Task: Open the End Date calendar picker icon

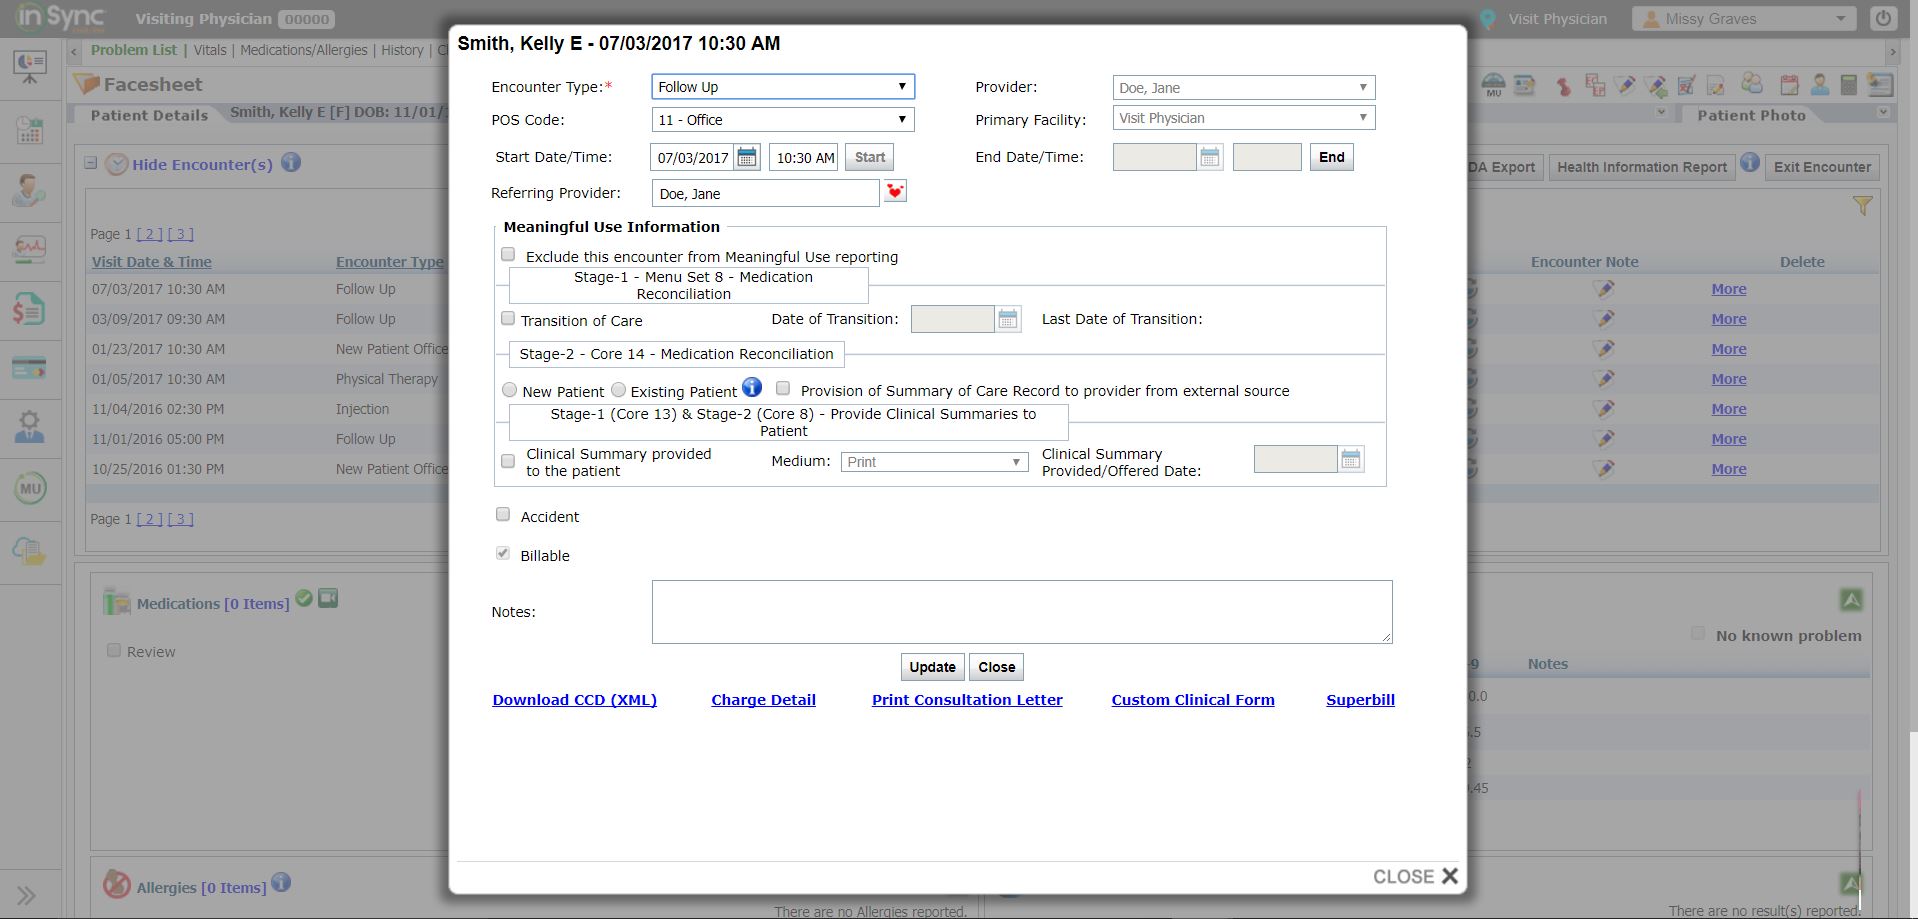Action: point(1210,158)
